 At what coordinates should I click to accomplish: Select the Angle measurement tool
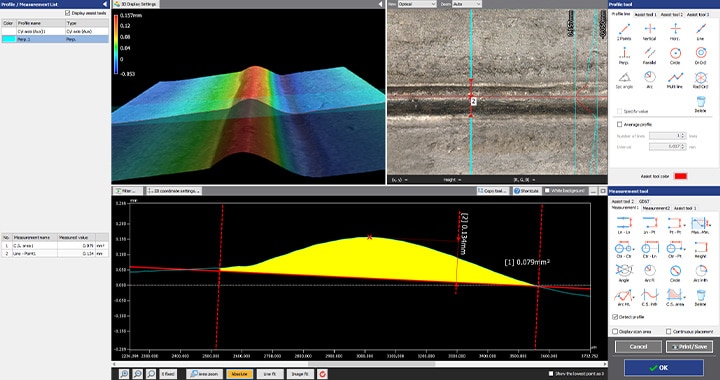tap(624, 272)
